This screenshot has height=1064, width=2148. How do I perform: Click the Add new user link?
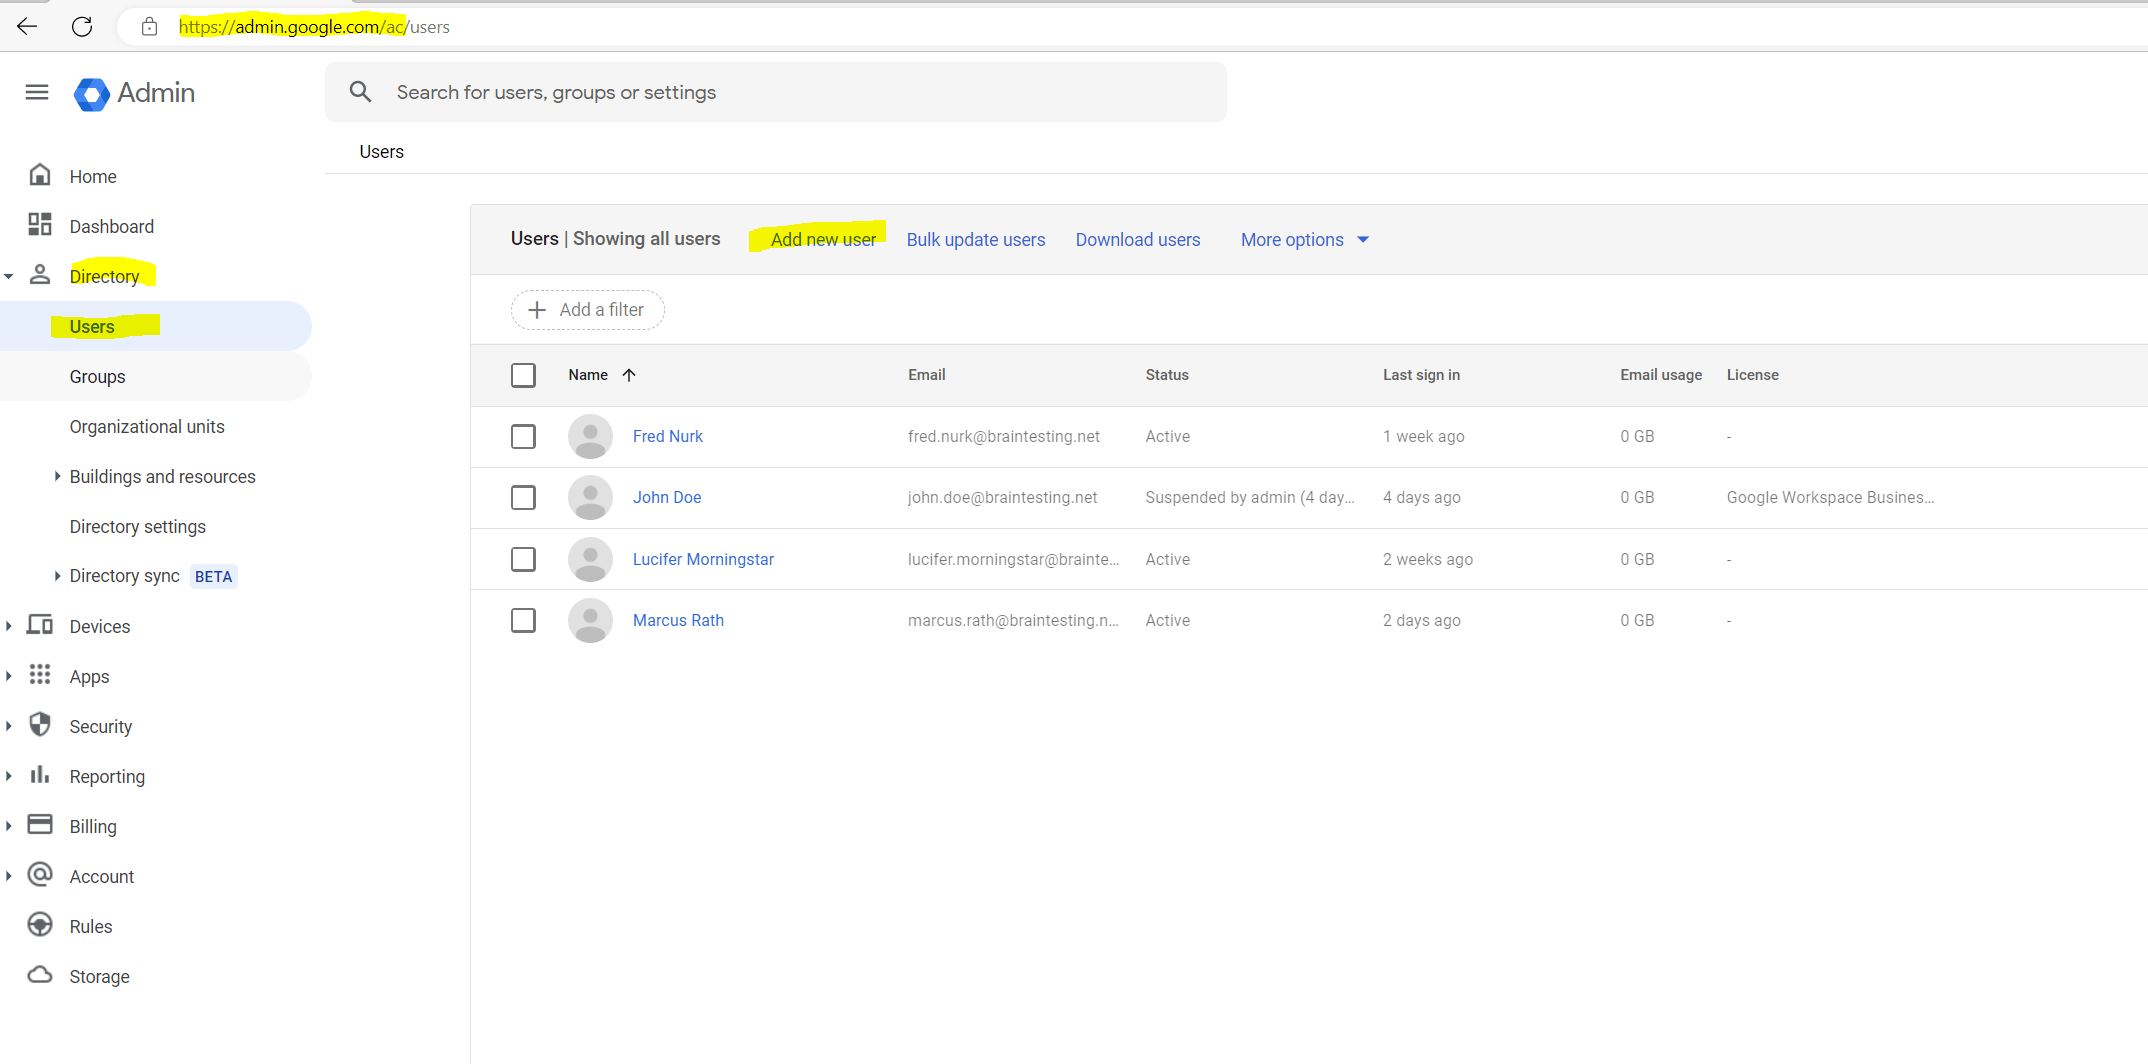point(823,239)
